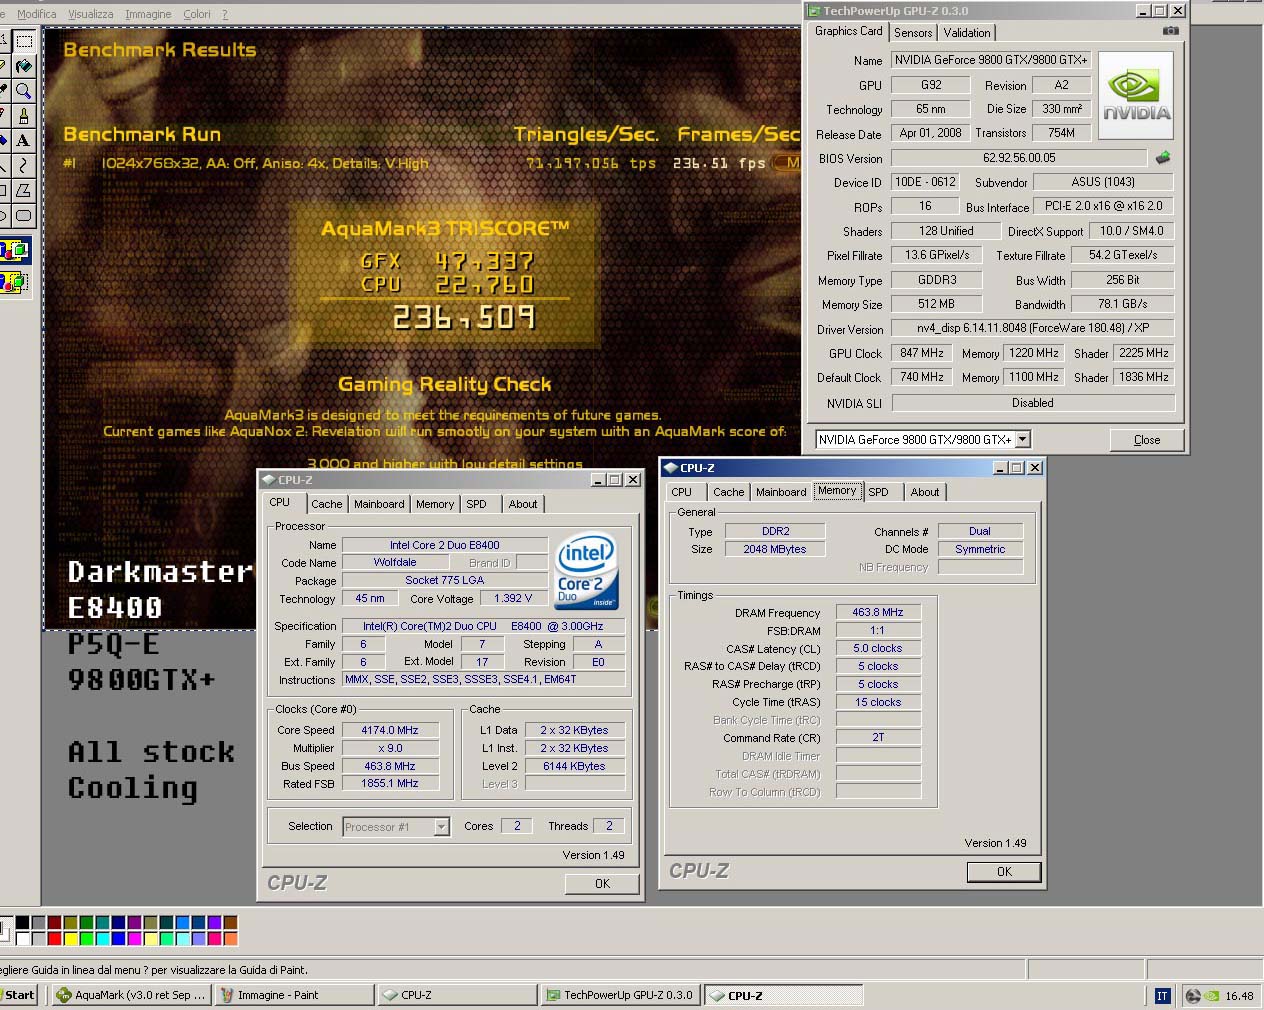Switch to TechPowerUp GPU-Z taskbar button
Screen dimensions: 1264x1010
[x=619, y=995]
